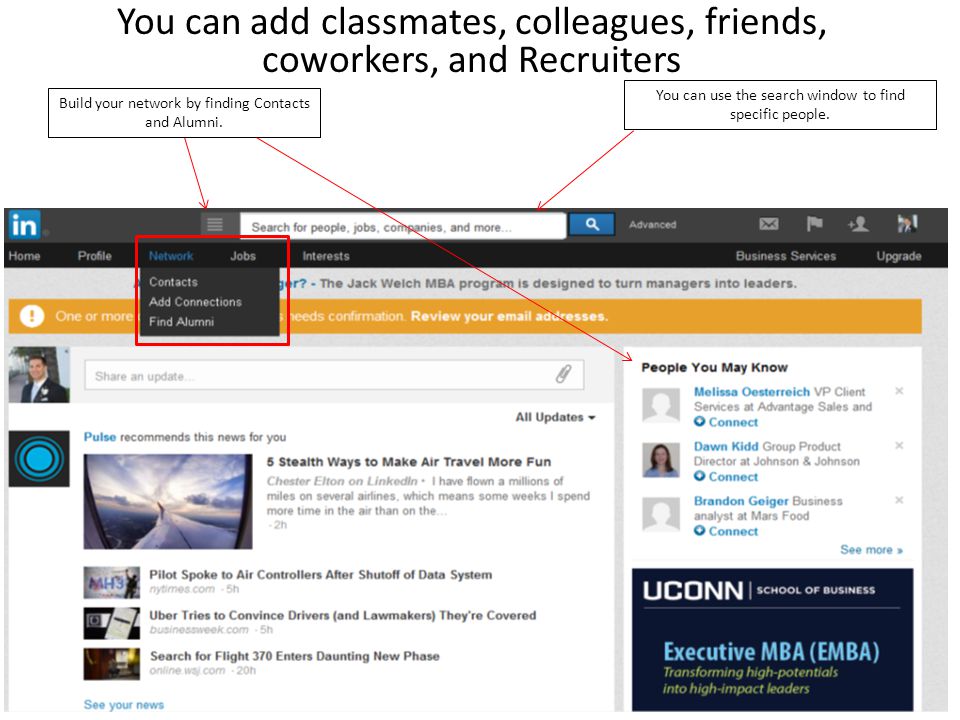960x720 pixels.
Task: Go to the Home menu
Action: (x=24, y=256)
